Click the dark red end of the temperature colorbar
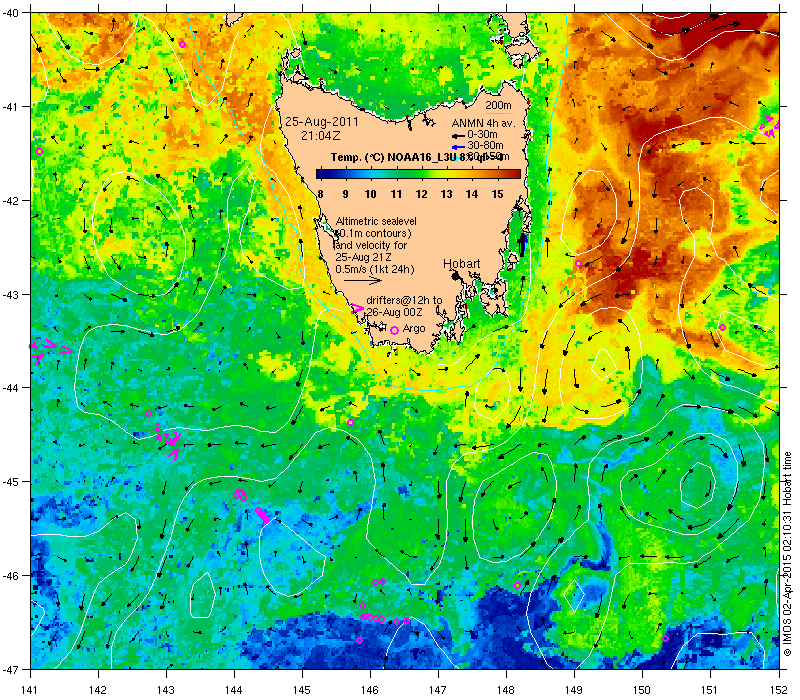This screenshot has width=800, height=700. pyautogui.click(x=517, y=174)
